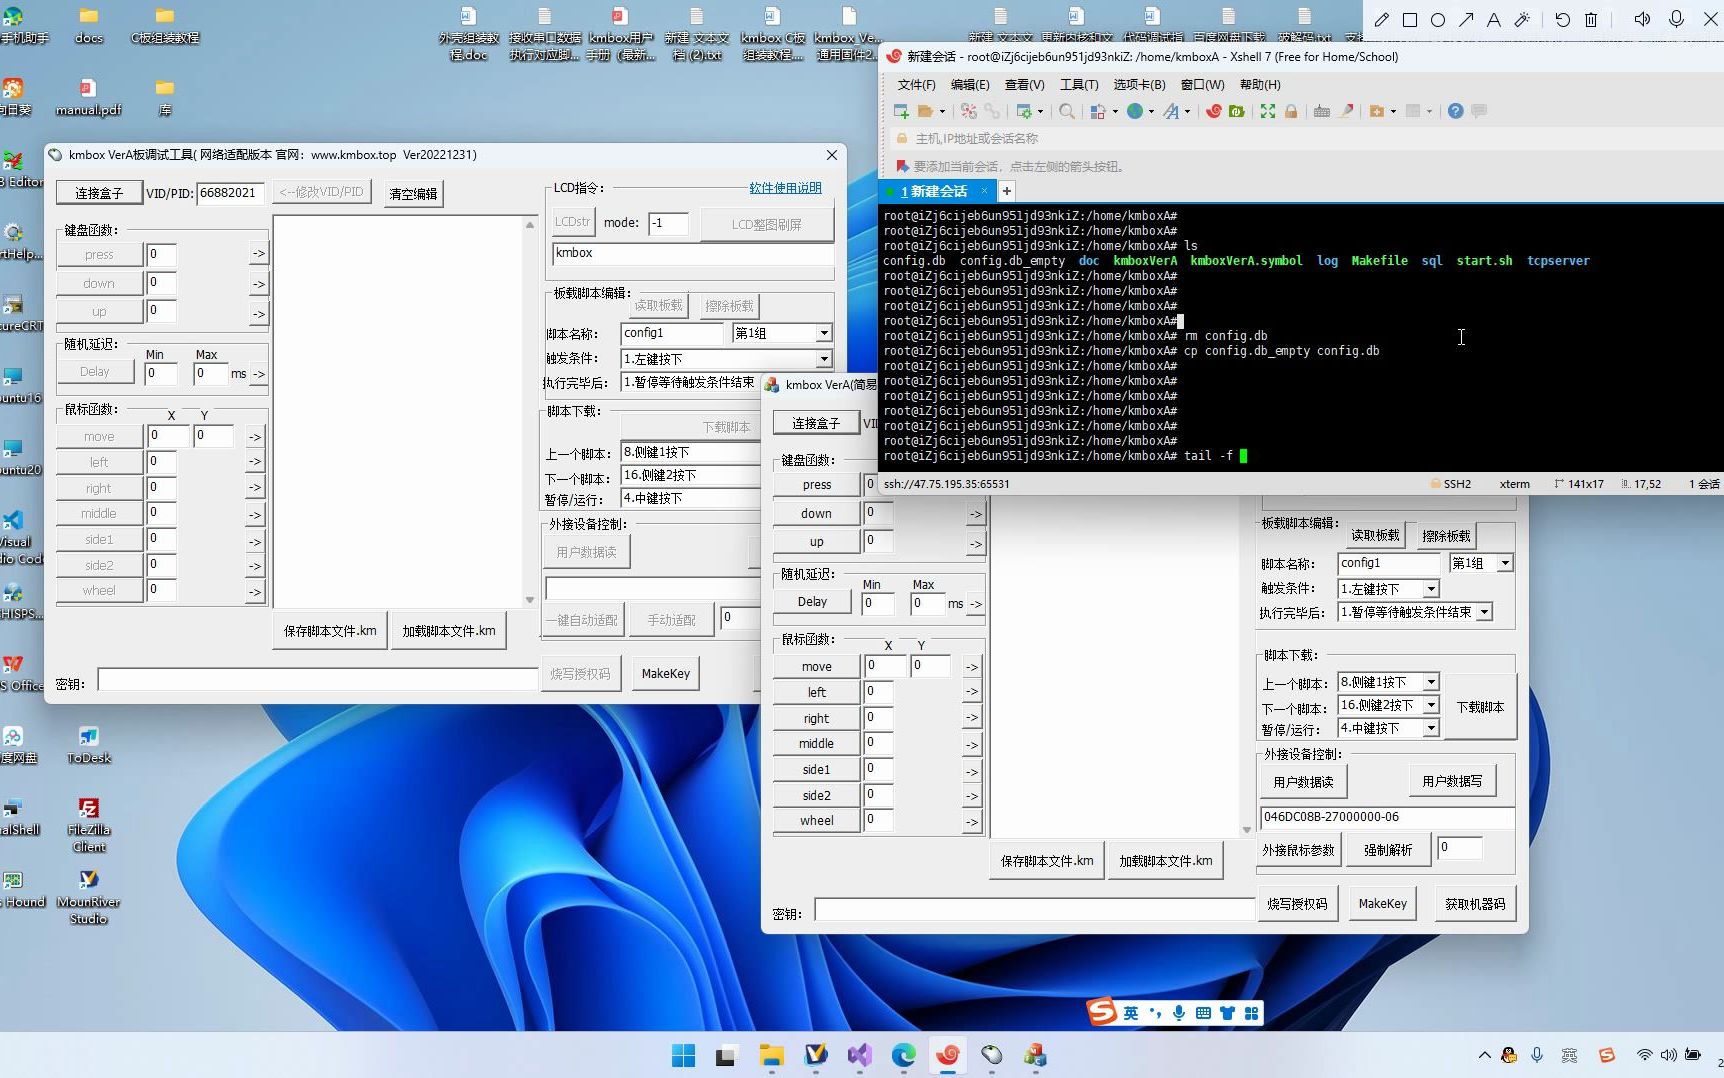Open the 工具(T) menu in Xshell
Viewport: 1724px width, 1078px height.
click(x=1079, y=85)
